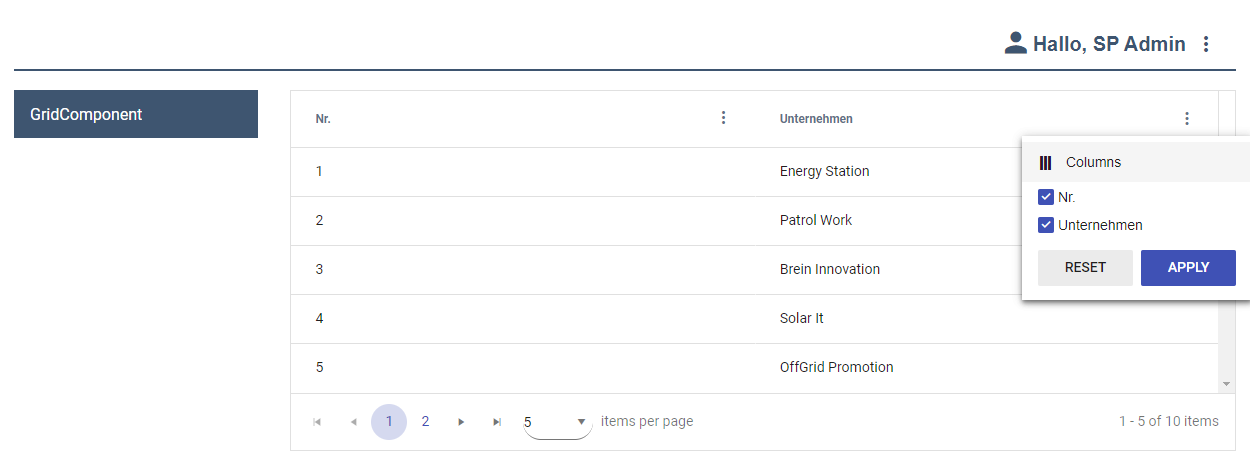Open the header three-dot menu beside SP Admin
Viewport: 1250px width, 465px height.
1206,44
